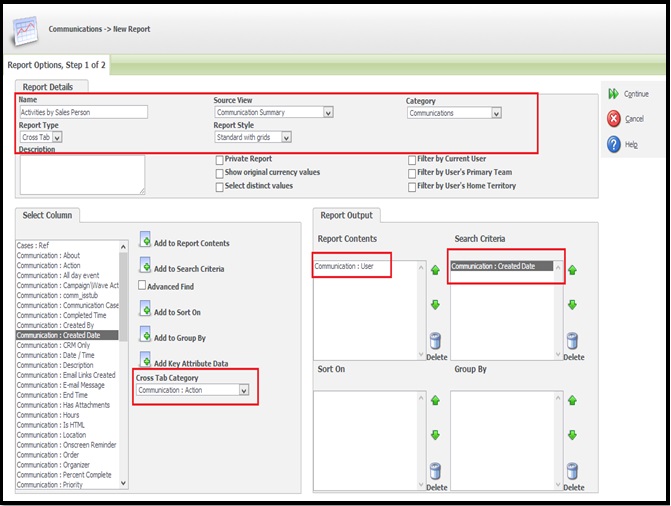Click the Add to Search Criteria icon
Screen dimensions: 671x506
click(x=145, y=267)
